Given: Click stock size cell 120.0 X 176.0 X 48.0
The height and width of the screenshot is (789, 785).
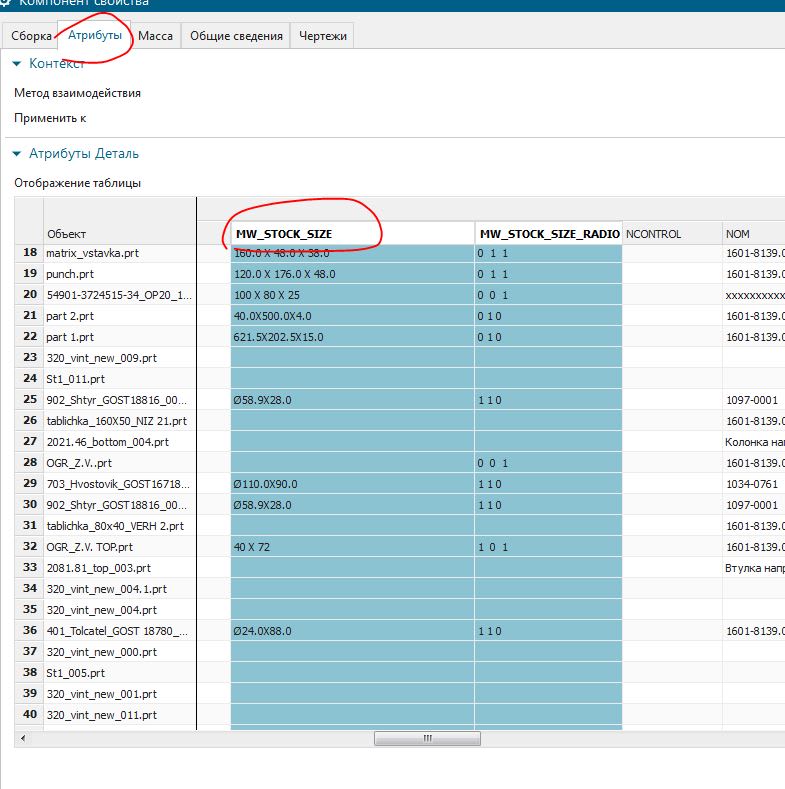Looking at the screenshot, I should click(352, 274).
